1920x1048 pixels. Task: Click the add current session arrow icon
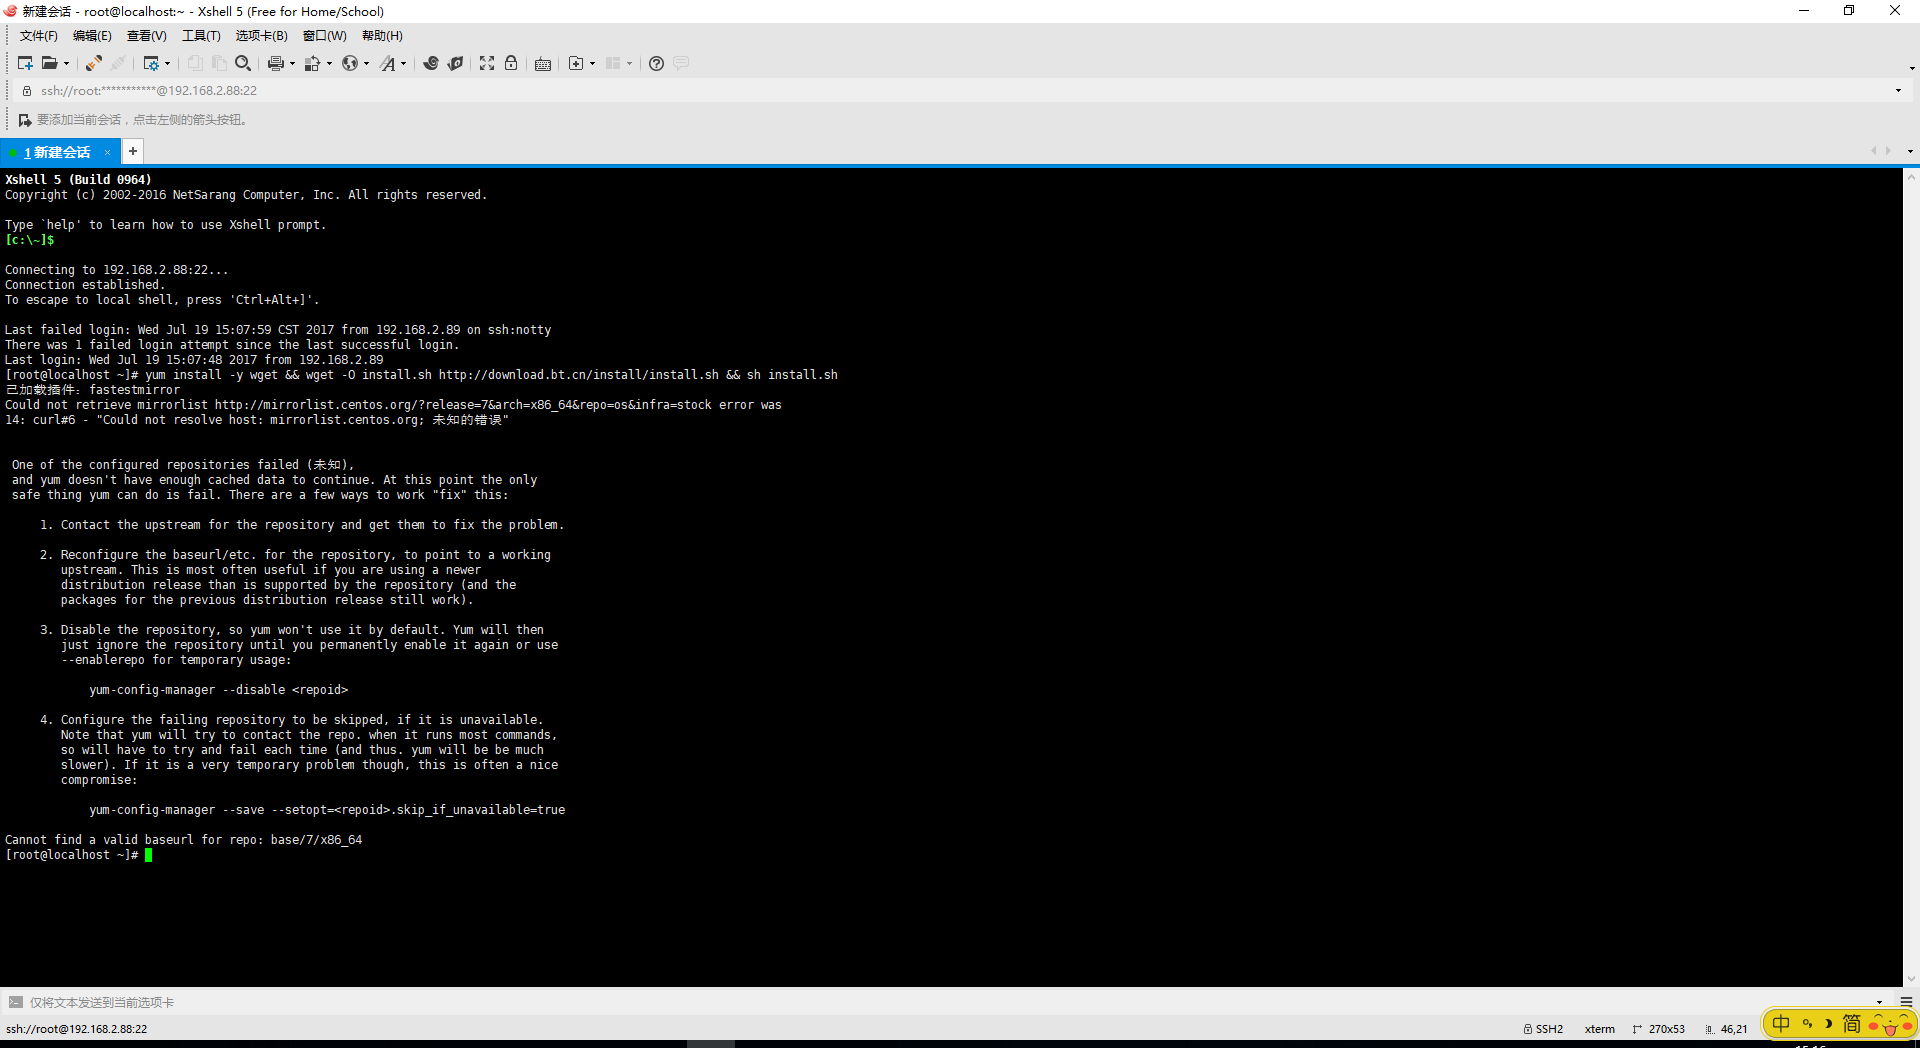pos(25,120)
